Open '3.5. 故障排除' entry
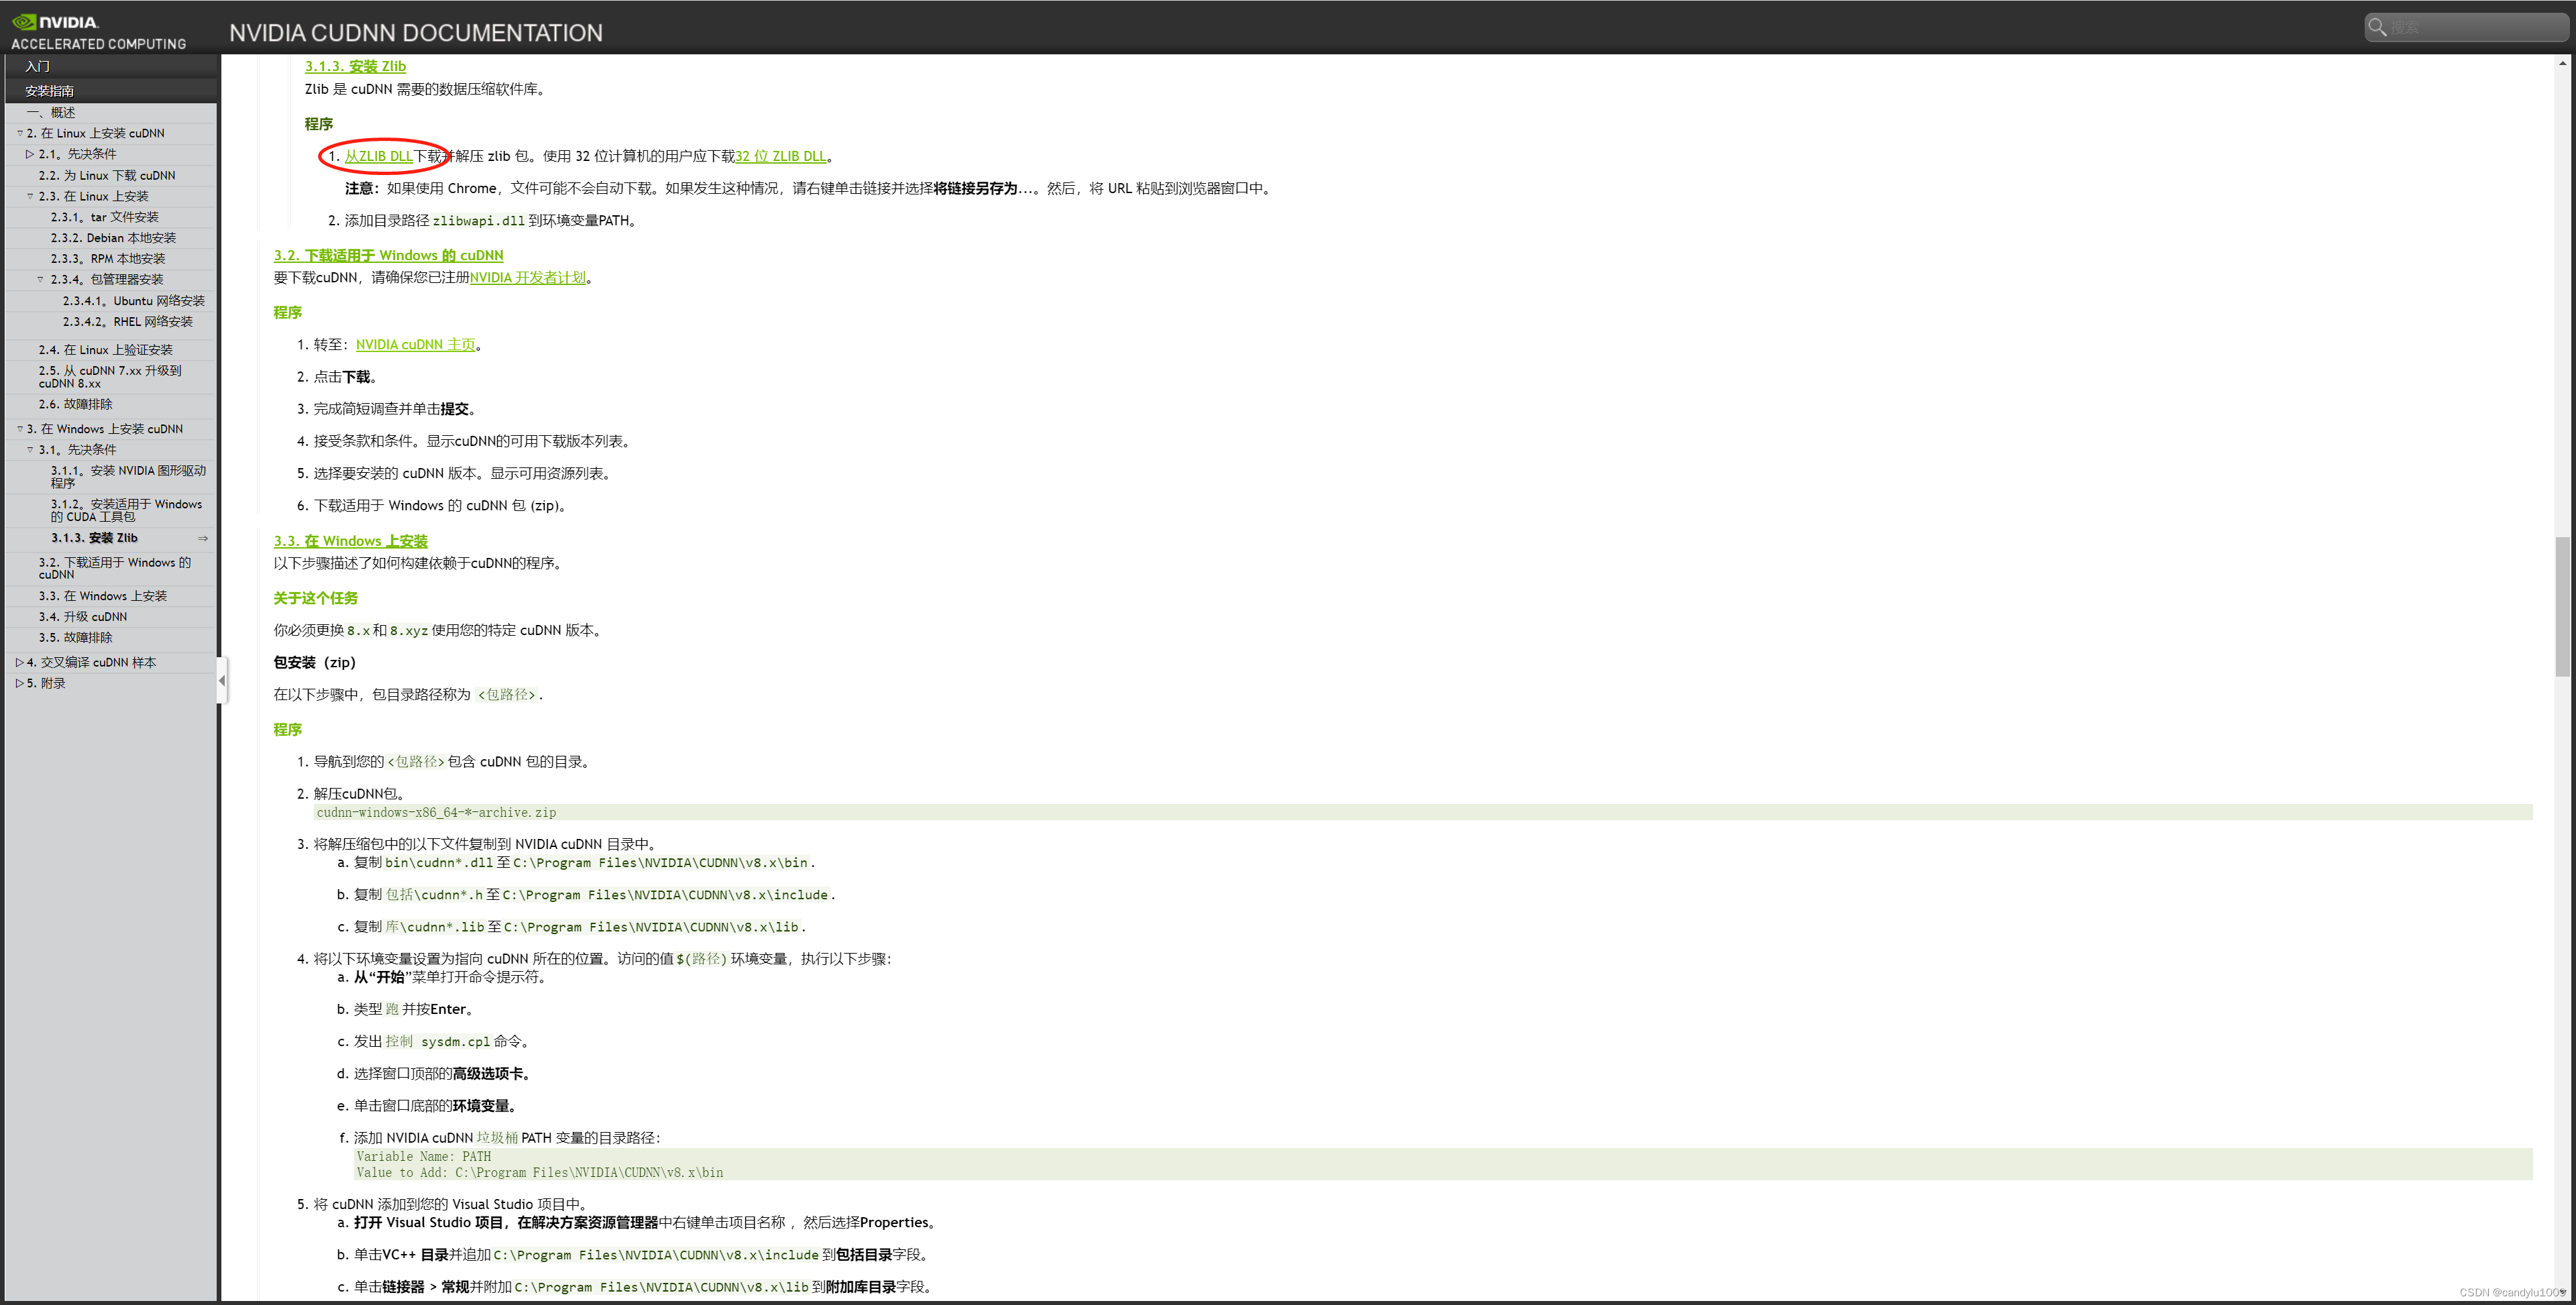2576x1305 pixels. click(x=75, y=638)
